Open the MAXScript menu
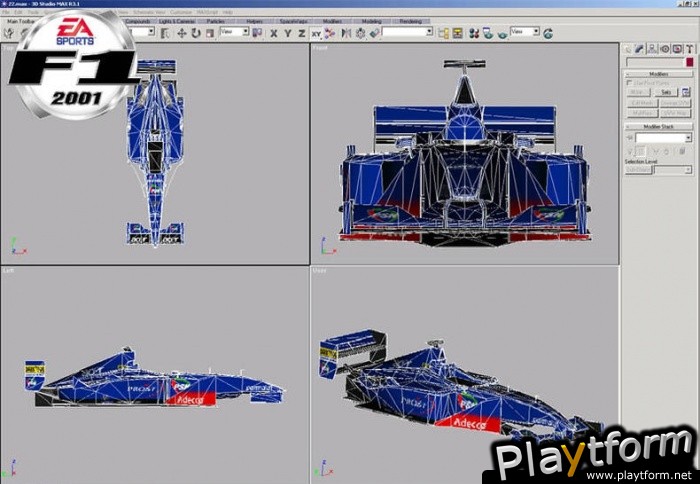 pos(208,13)
